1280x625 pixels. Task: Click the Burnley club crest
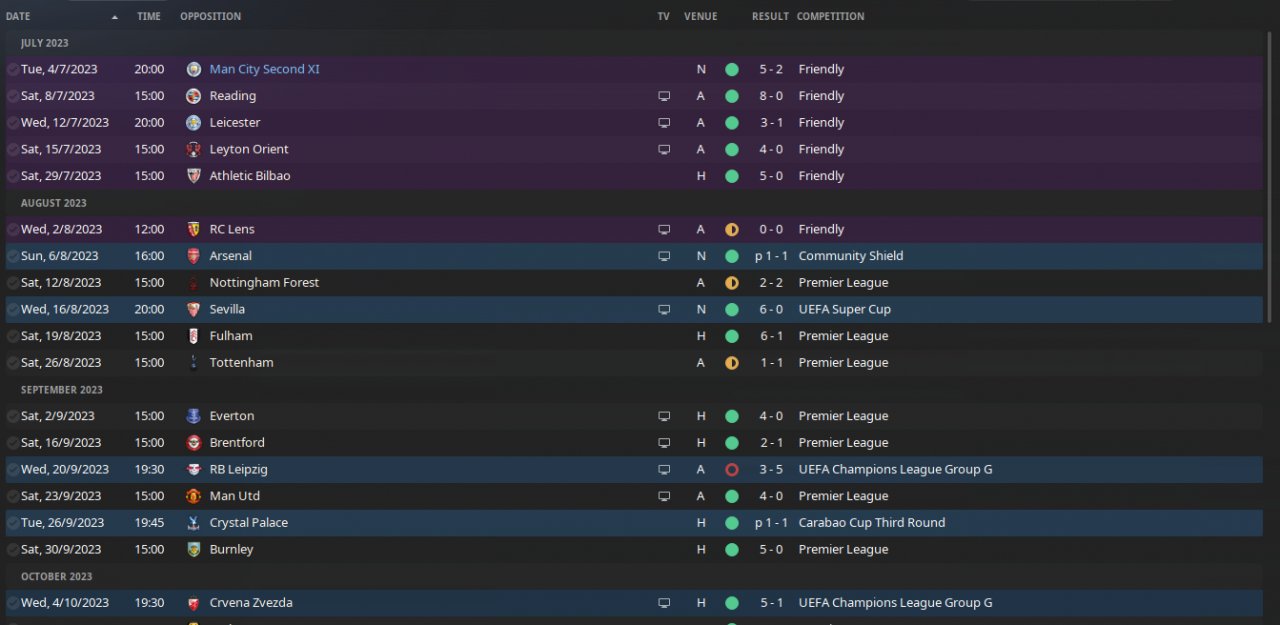pos(194,549)
